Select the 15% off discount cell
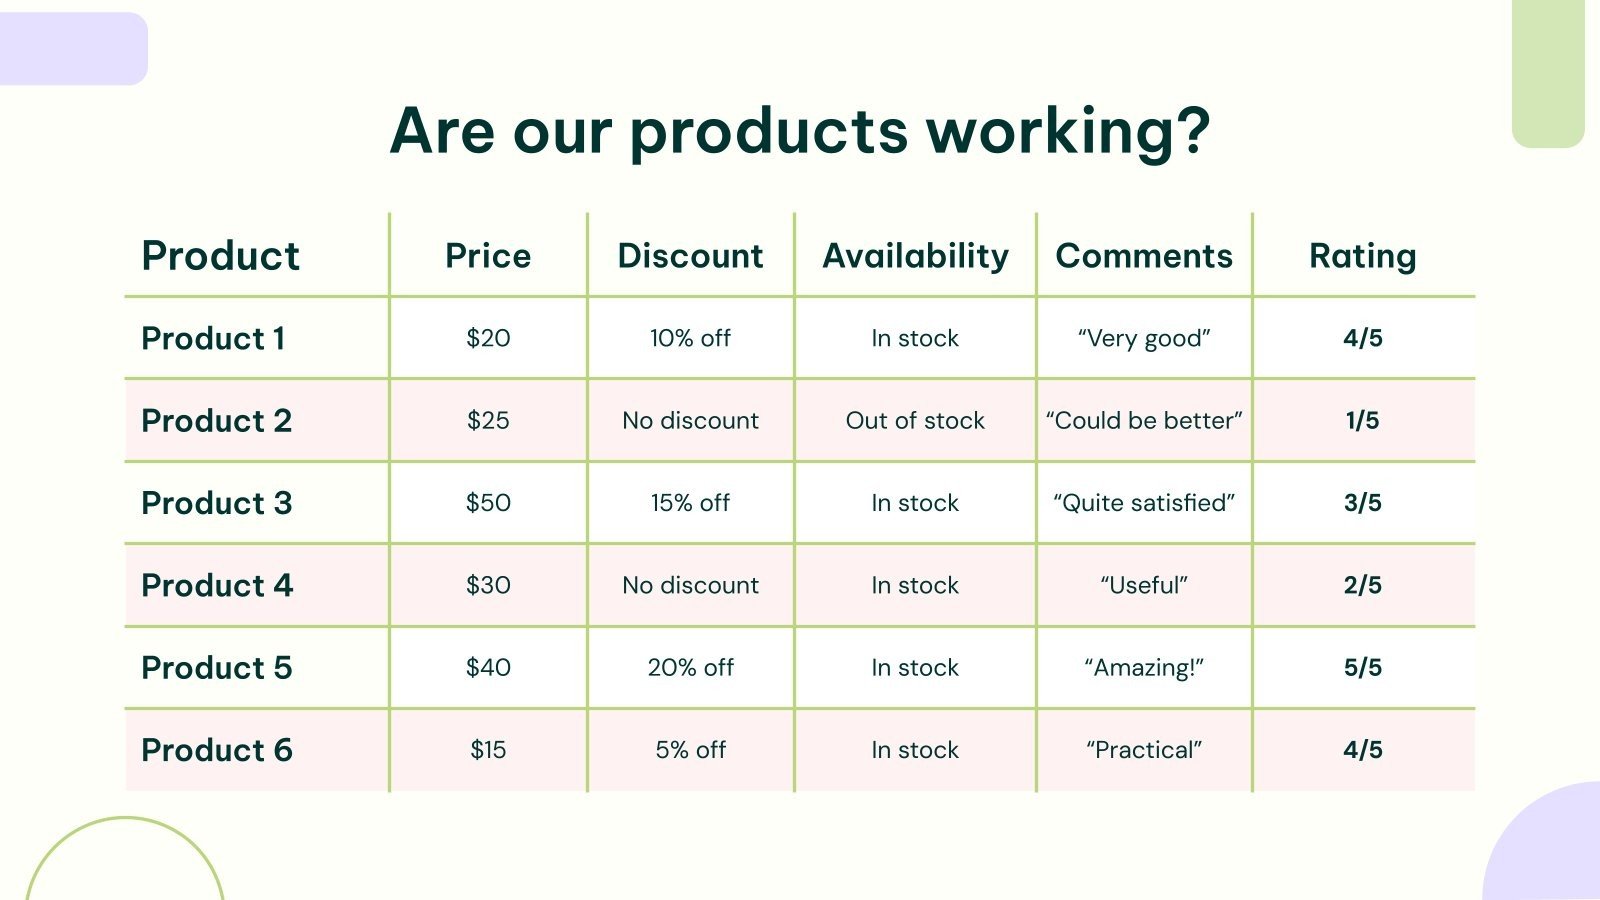This screenshot has width=1600, height=900. (690, 503)
